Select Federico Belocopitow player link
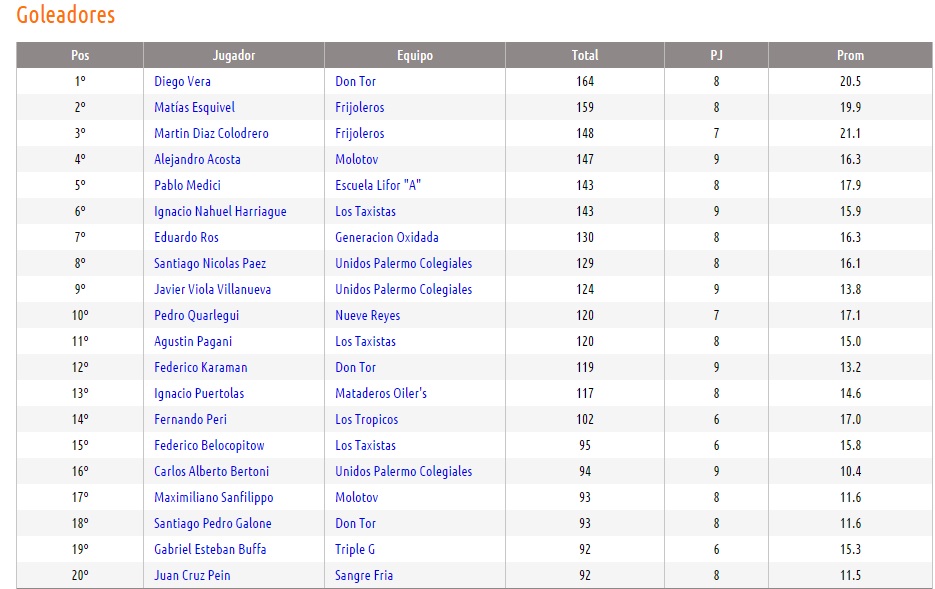The height and width of the screenshot is (589, 935). tap(209, 445)
